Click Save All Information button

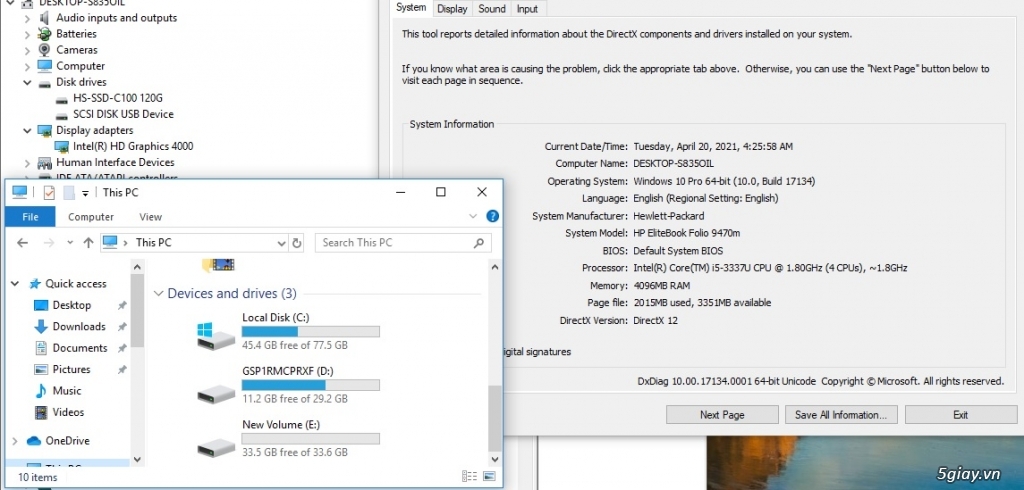pos(841,415)
